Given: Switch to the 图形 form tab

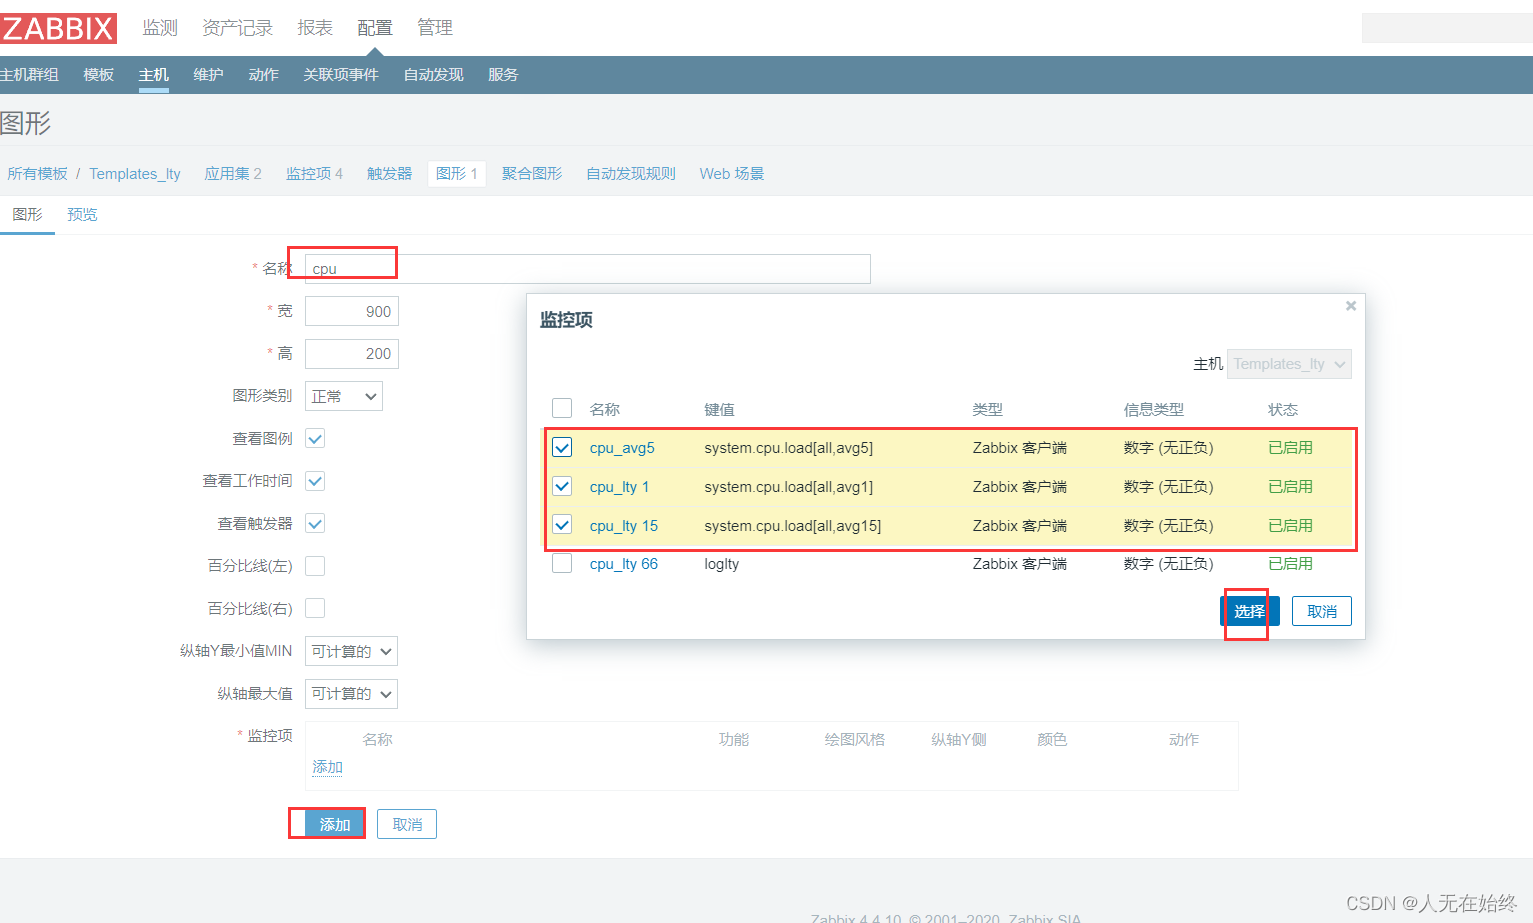Looking at the screenshot, I should pos(27,215).
